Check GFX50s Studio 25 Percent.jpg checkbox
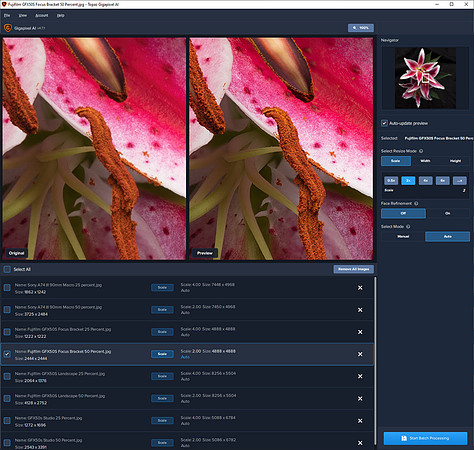Viewport: 474px width, 450px height. (x=7, y=421)
